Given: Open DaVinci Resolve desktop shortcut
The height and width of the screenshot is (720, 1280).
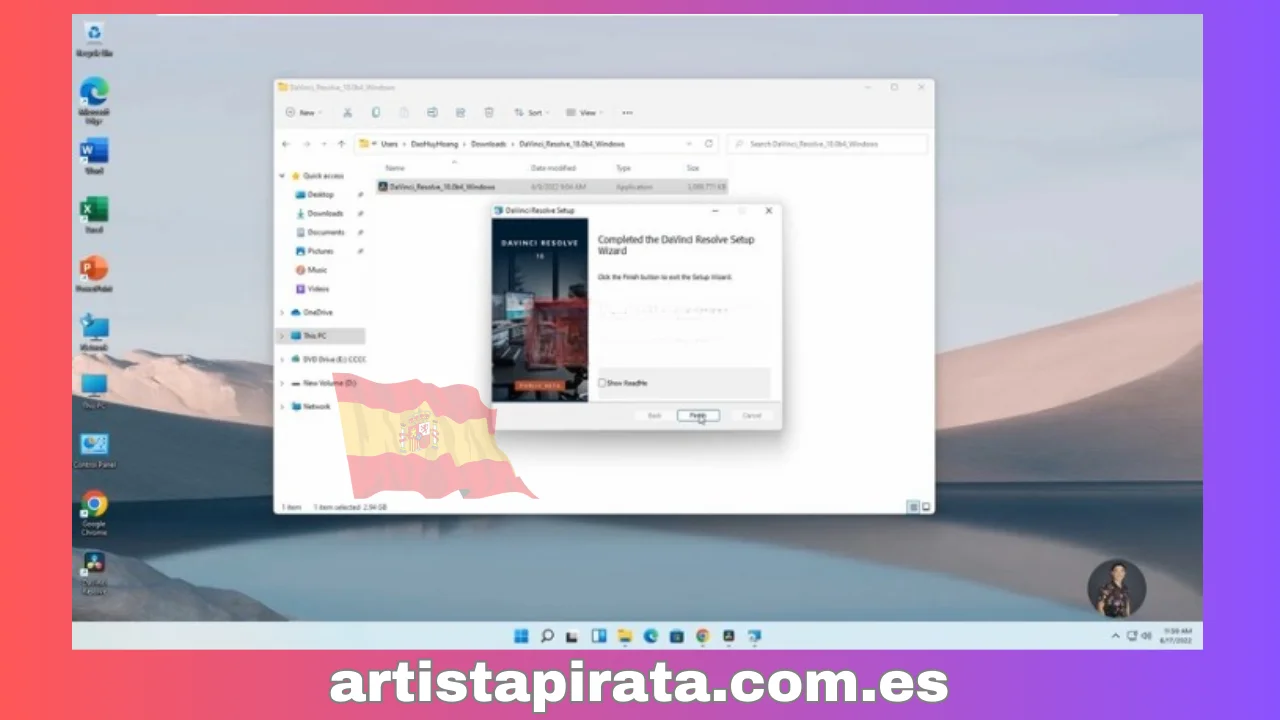Looking at the screenshot, I should pyautogui.click(x=94, y=572).
